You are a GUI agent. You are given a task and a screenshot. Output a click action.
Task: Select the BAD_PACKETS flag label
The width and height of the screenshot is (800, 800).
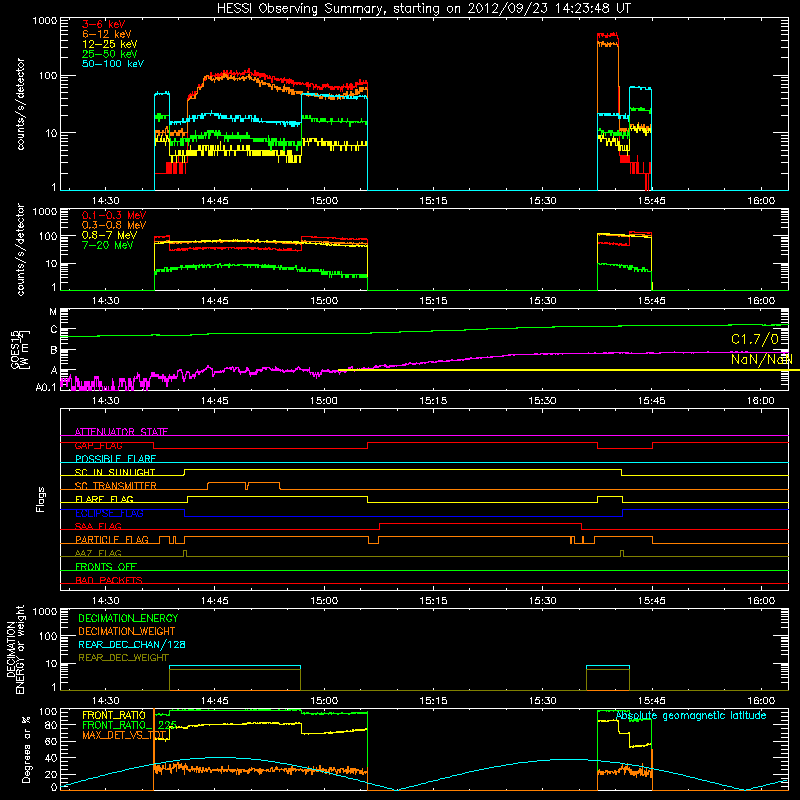point(109,580)
